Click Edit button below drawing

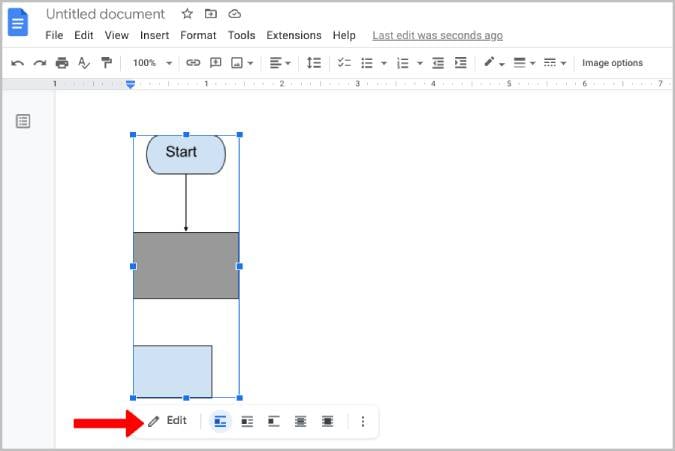tap(167, 421)
